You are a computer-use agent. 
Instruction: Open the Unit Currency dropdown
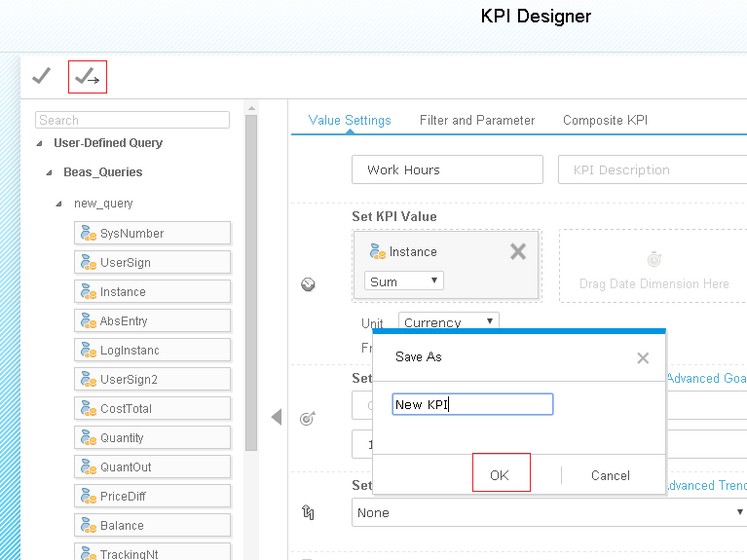point(448,322)
